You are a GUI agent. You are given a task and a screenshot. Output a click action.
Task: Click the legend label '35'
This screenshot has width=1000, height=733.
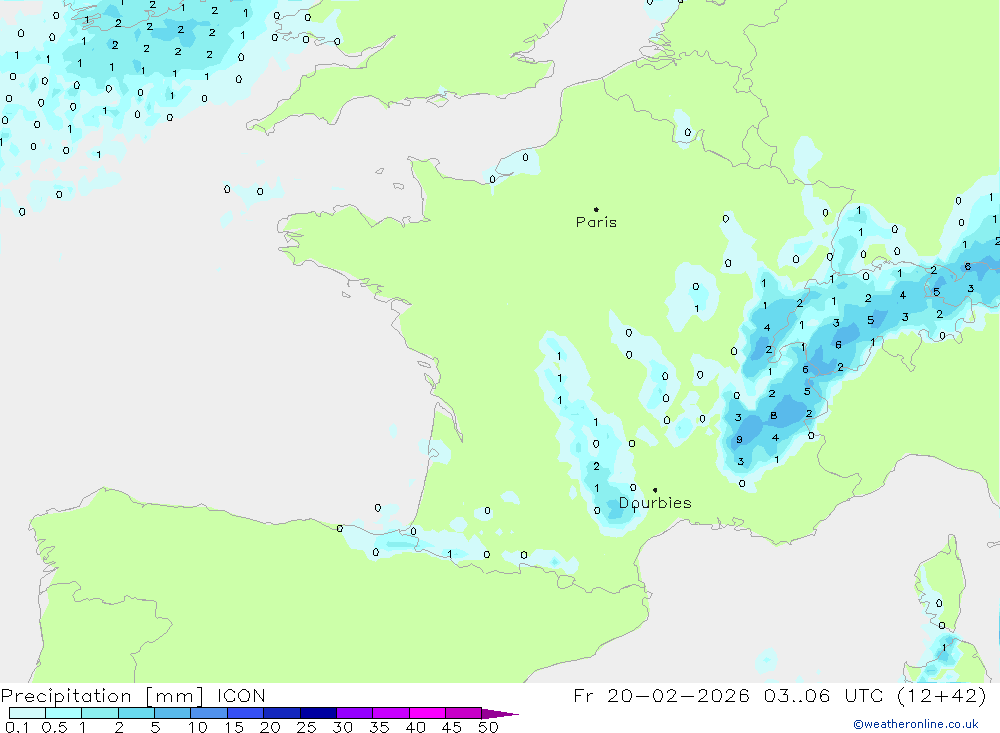click(379, 727)
